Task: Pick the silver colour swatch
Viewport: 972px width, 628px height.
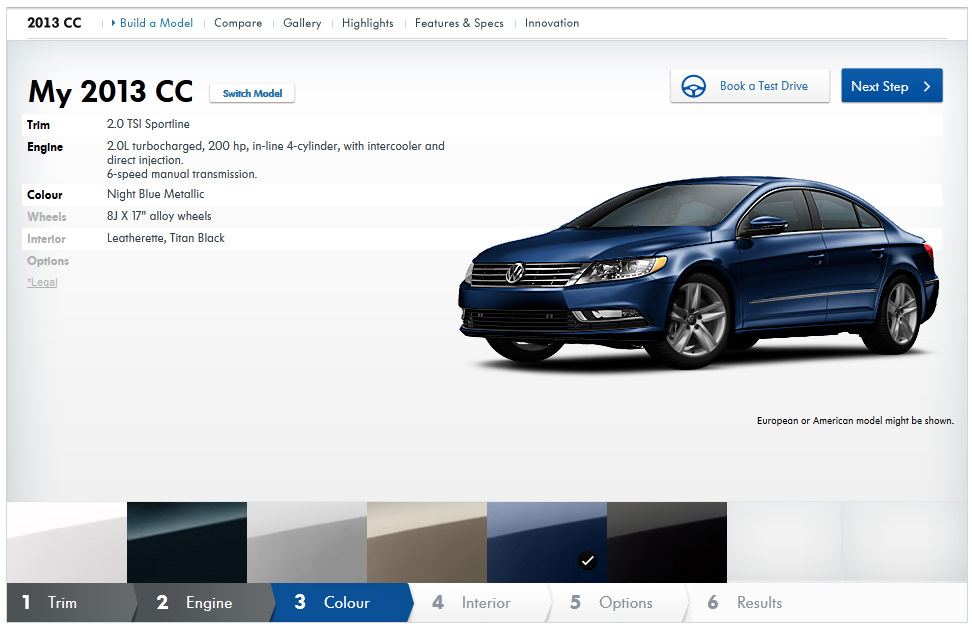Action: 307,542
